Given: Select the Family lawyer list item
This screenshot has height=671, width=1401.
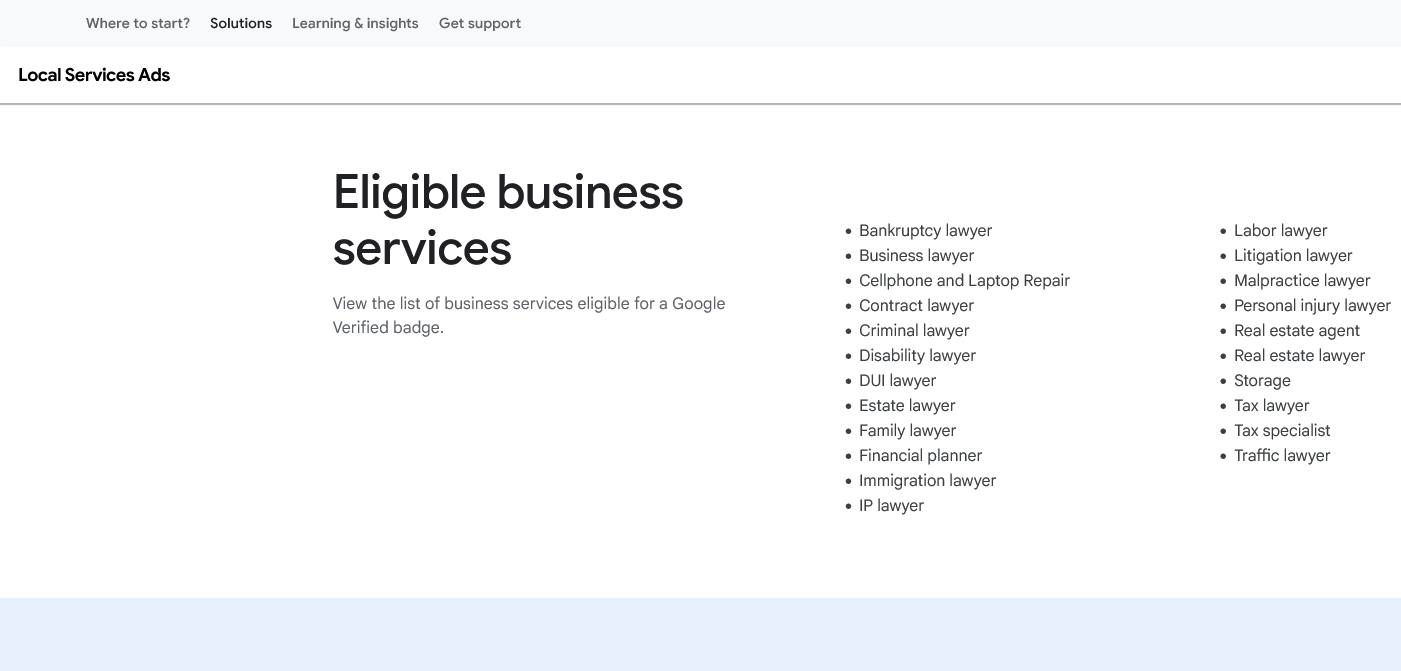Looking at the screenshot, I should coord(907,430).
